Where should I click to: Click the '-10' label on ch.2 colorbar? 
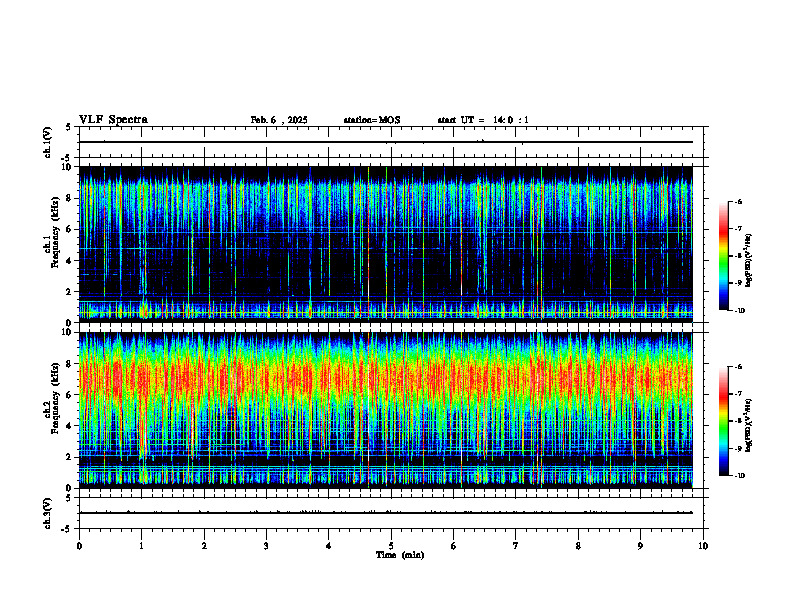[739, 476]
